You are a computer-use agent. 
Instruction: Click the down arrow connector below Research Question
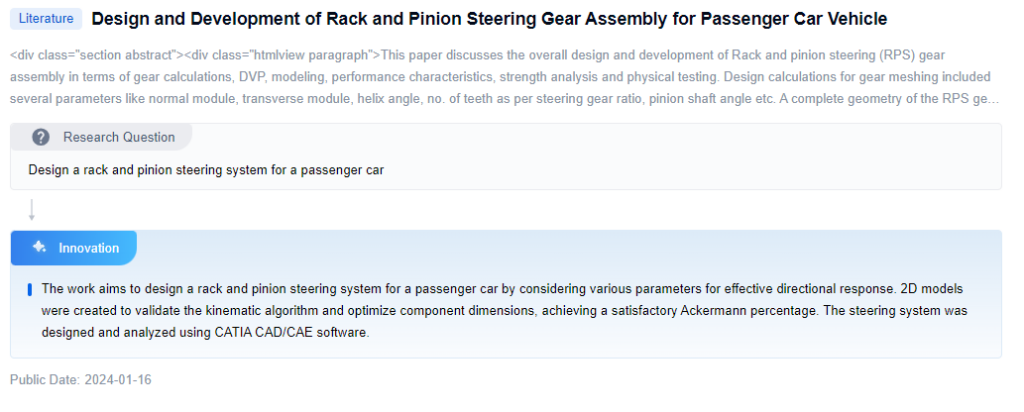click(32, 210)
